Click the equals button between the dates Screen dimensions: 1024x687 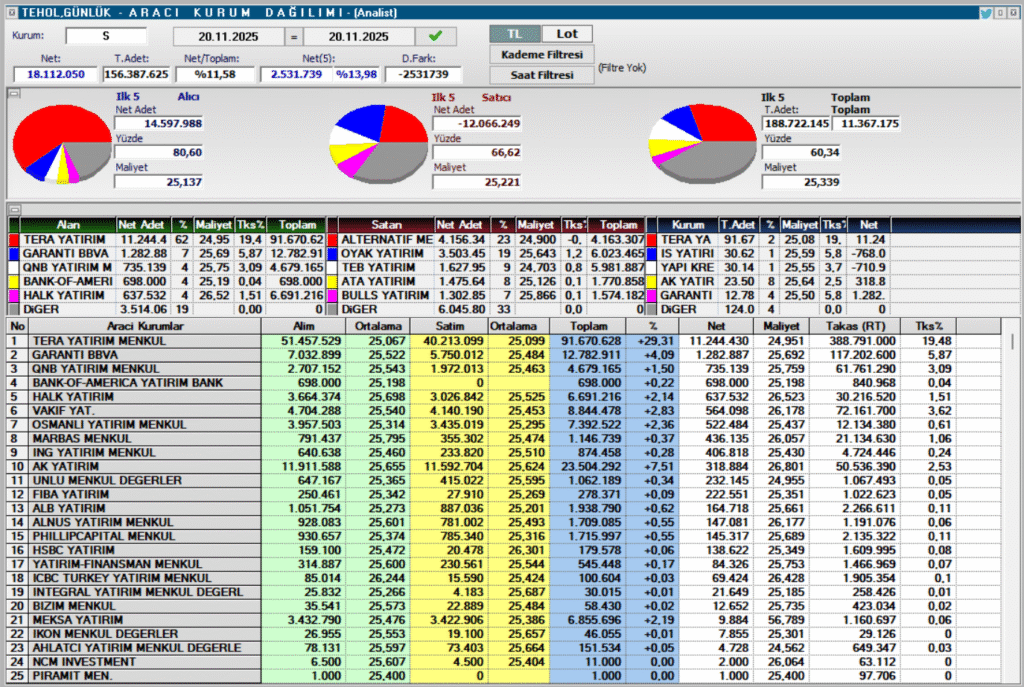click(x=294, y=37)
